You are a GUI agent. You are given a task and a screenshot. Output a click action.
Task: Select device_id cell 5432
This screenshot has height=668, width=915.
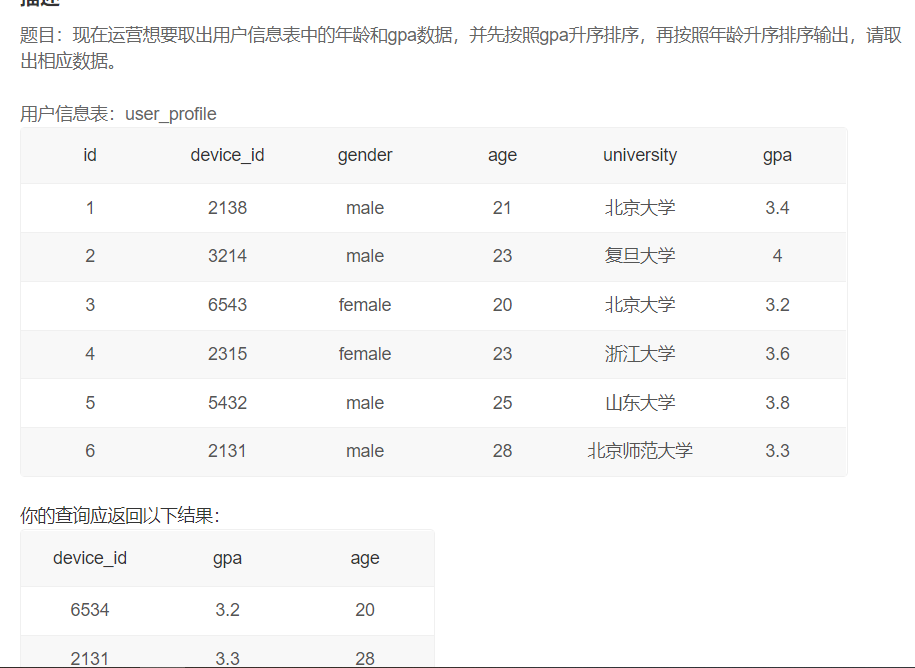227,403
